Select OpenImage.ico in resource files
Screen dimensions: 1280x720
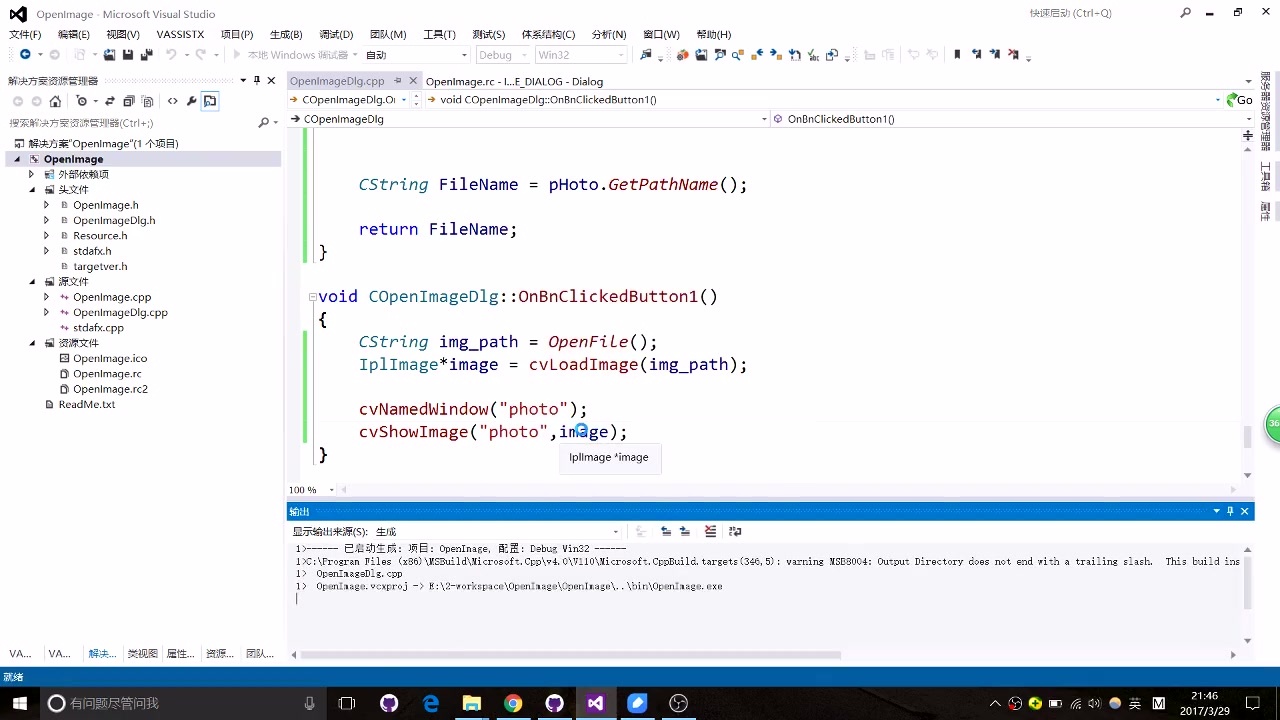click(x=110, y=358)
